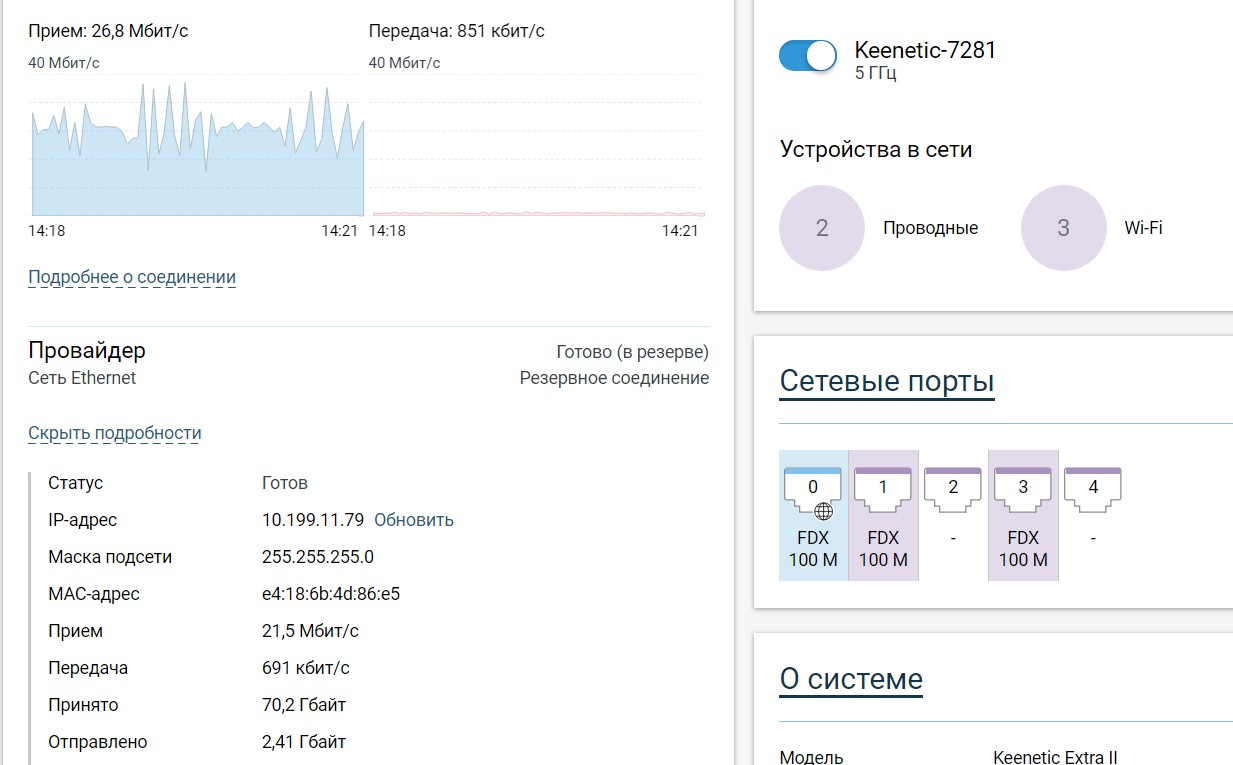Click the globe icon on port 0
The image size is (1233, 765).
pyautogui.click(x=823, y=512)
